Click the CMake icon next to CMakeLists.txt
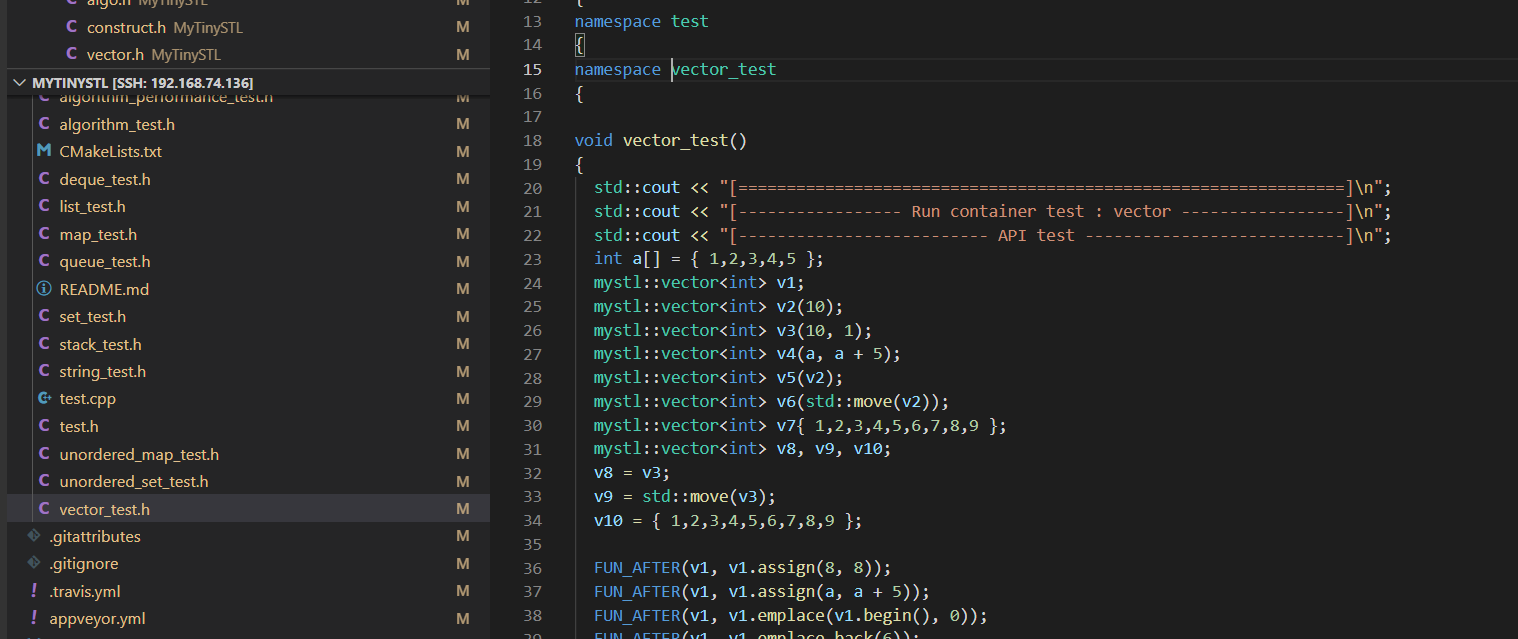The height and width of the screenshot is (639, 1518). tap(44, 152)
